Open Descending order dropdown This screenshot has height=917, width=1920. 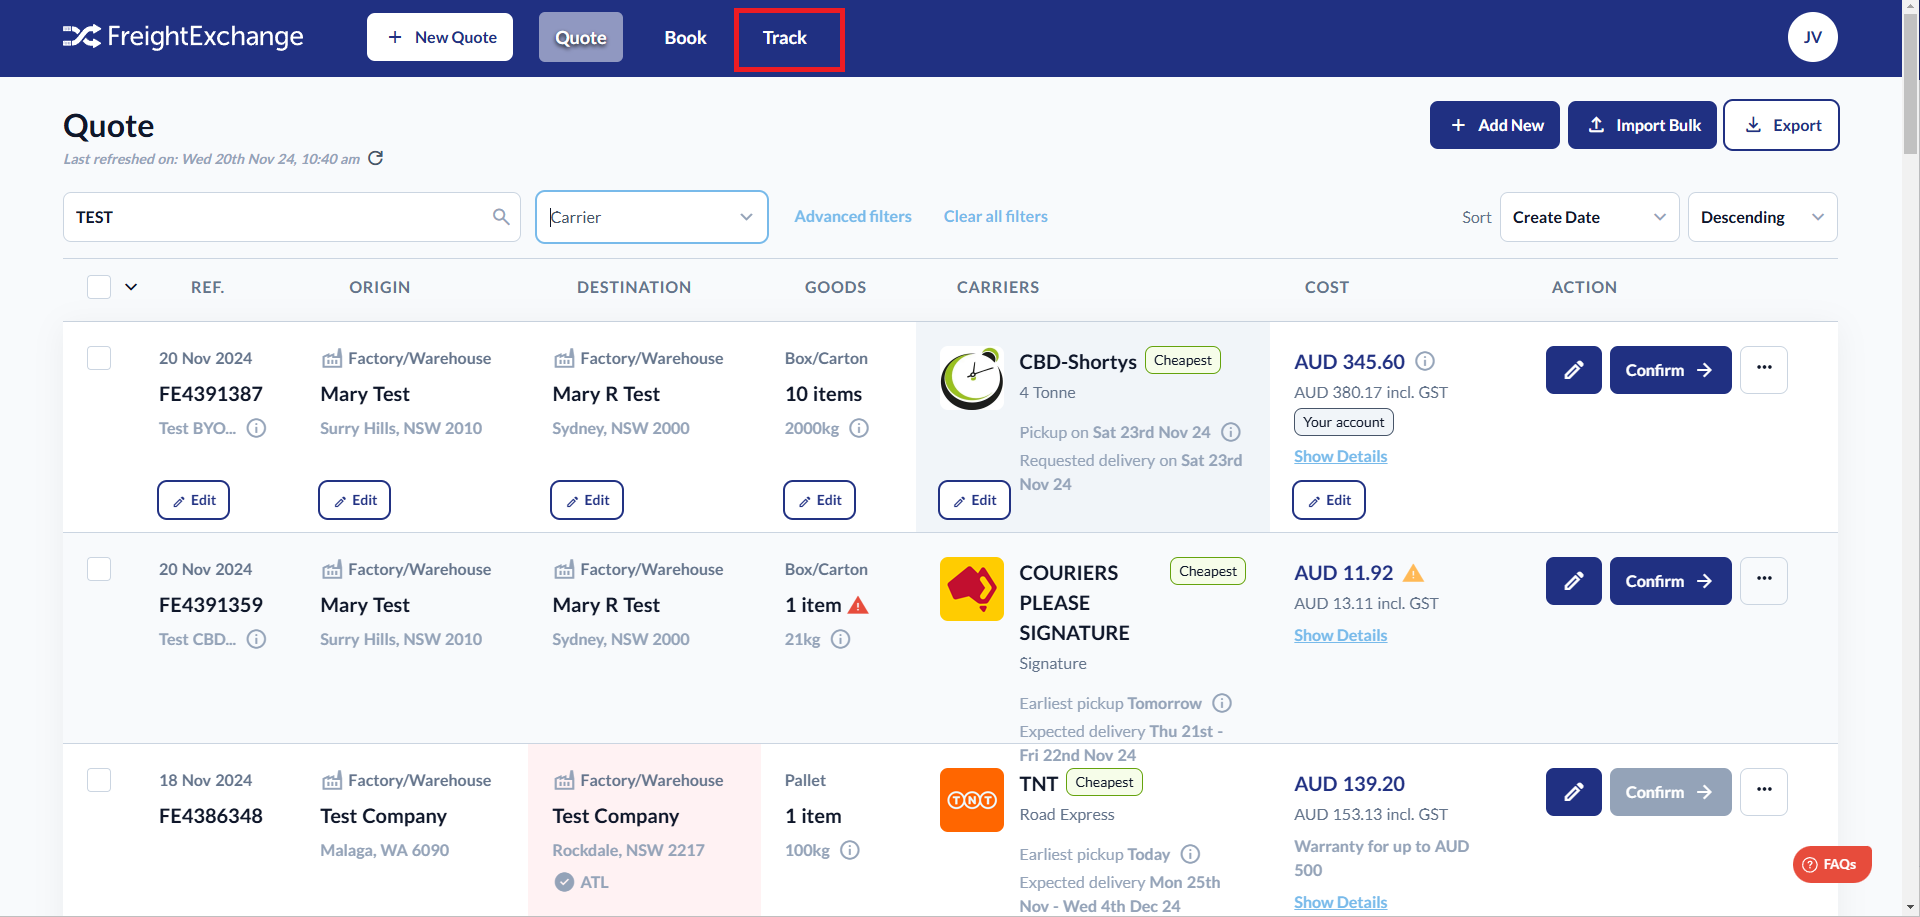point(1763,217)
